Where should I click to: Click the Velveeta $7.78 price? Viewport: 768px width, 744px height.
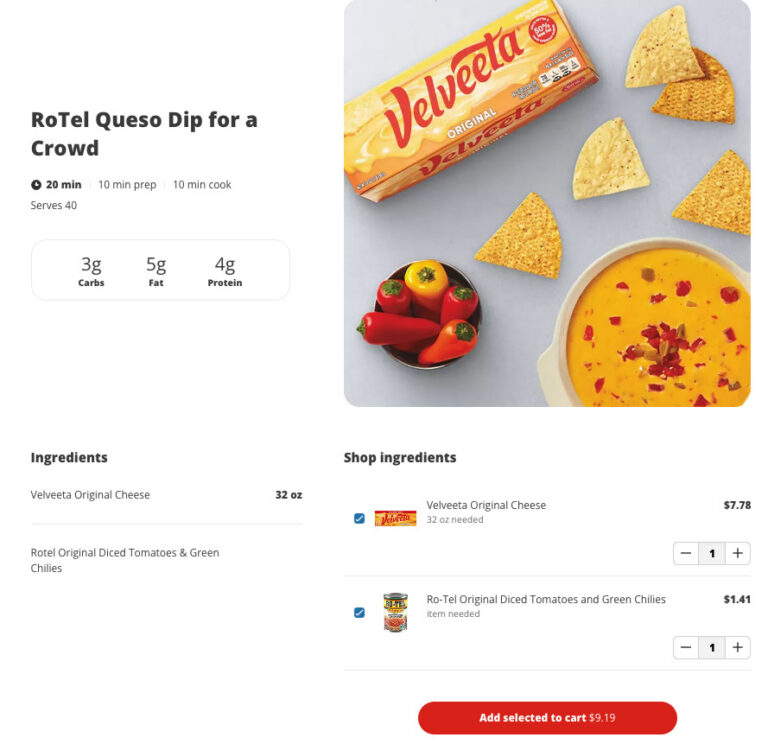click(737, 505)
